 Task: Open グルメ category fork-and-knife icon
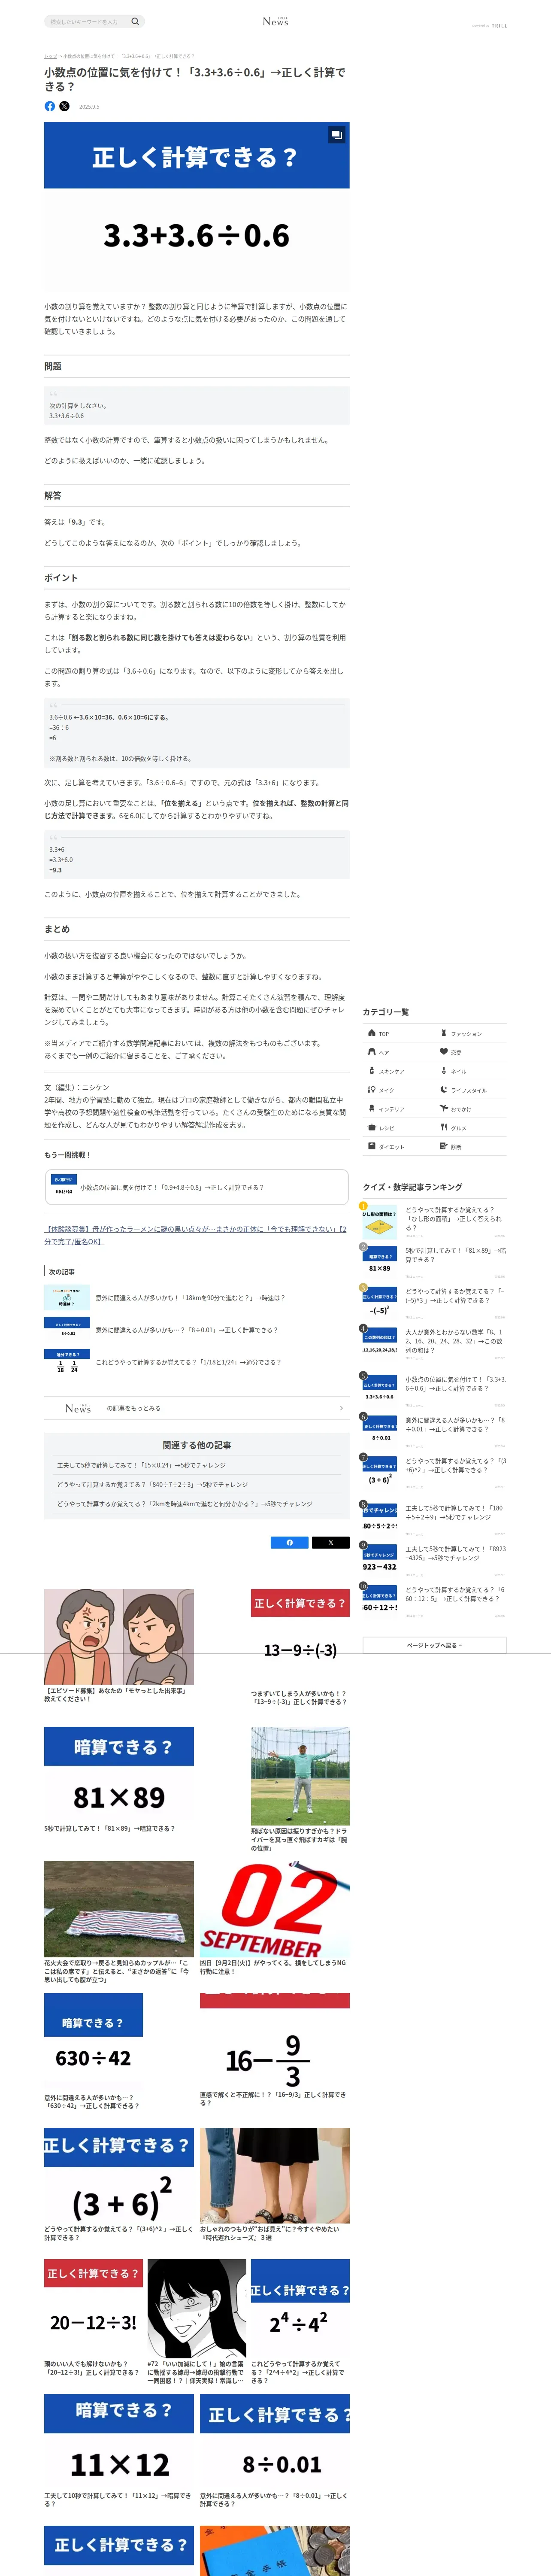point(444,1127)
